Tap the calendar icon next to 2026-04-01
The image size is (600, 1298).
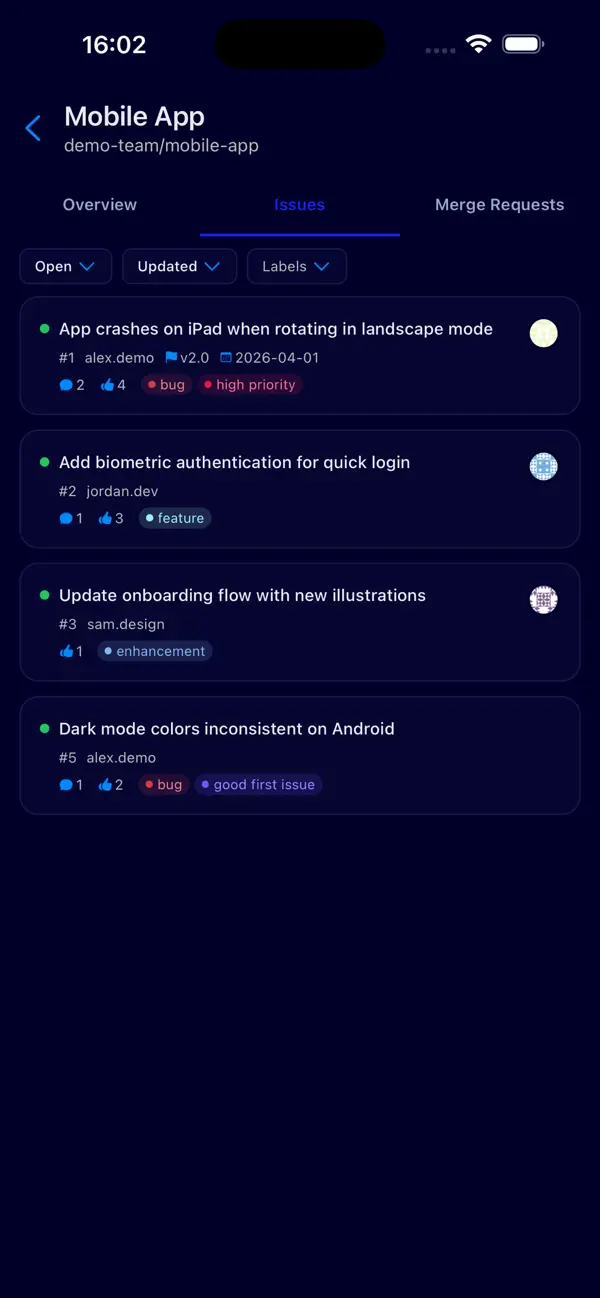click(226, 356)
